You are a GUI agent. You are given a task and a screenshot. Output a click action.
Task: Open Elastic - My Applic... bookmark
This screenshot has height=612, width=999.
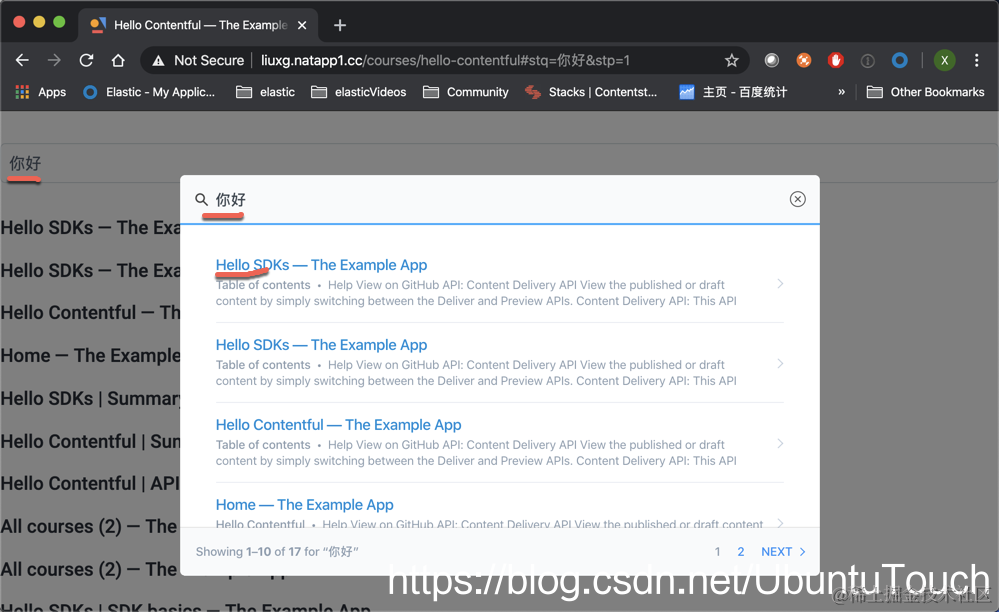[150, 92]
